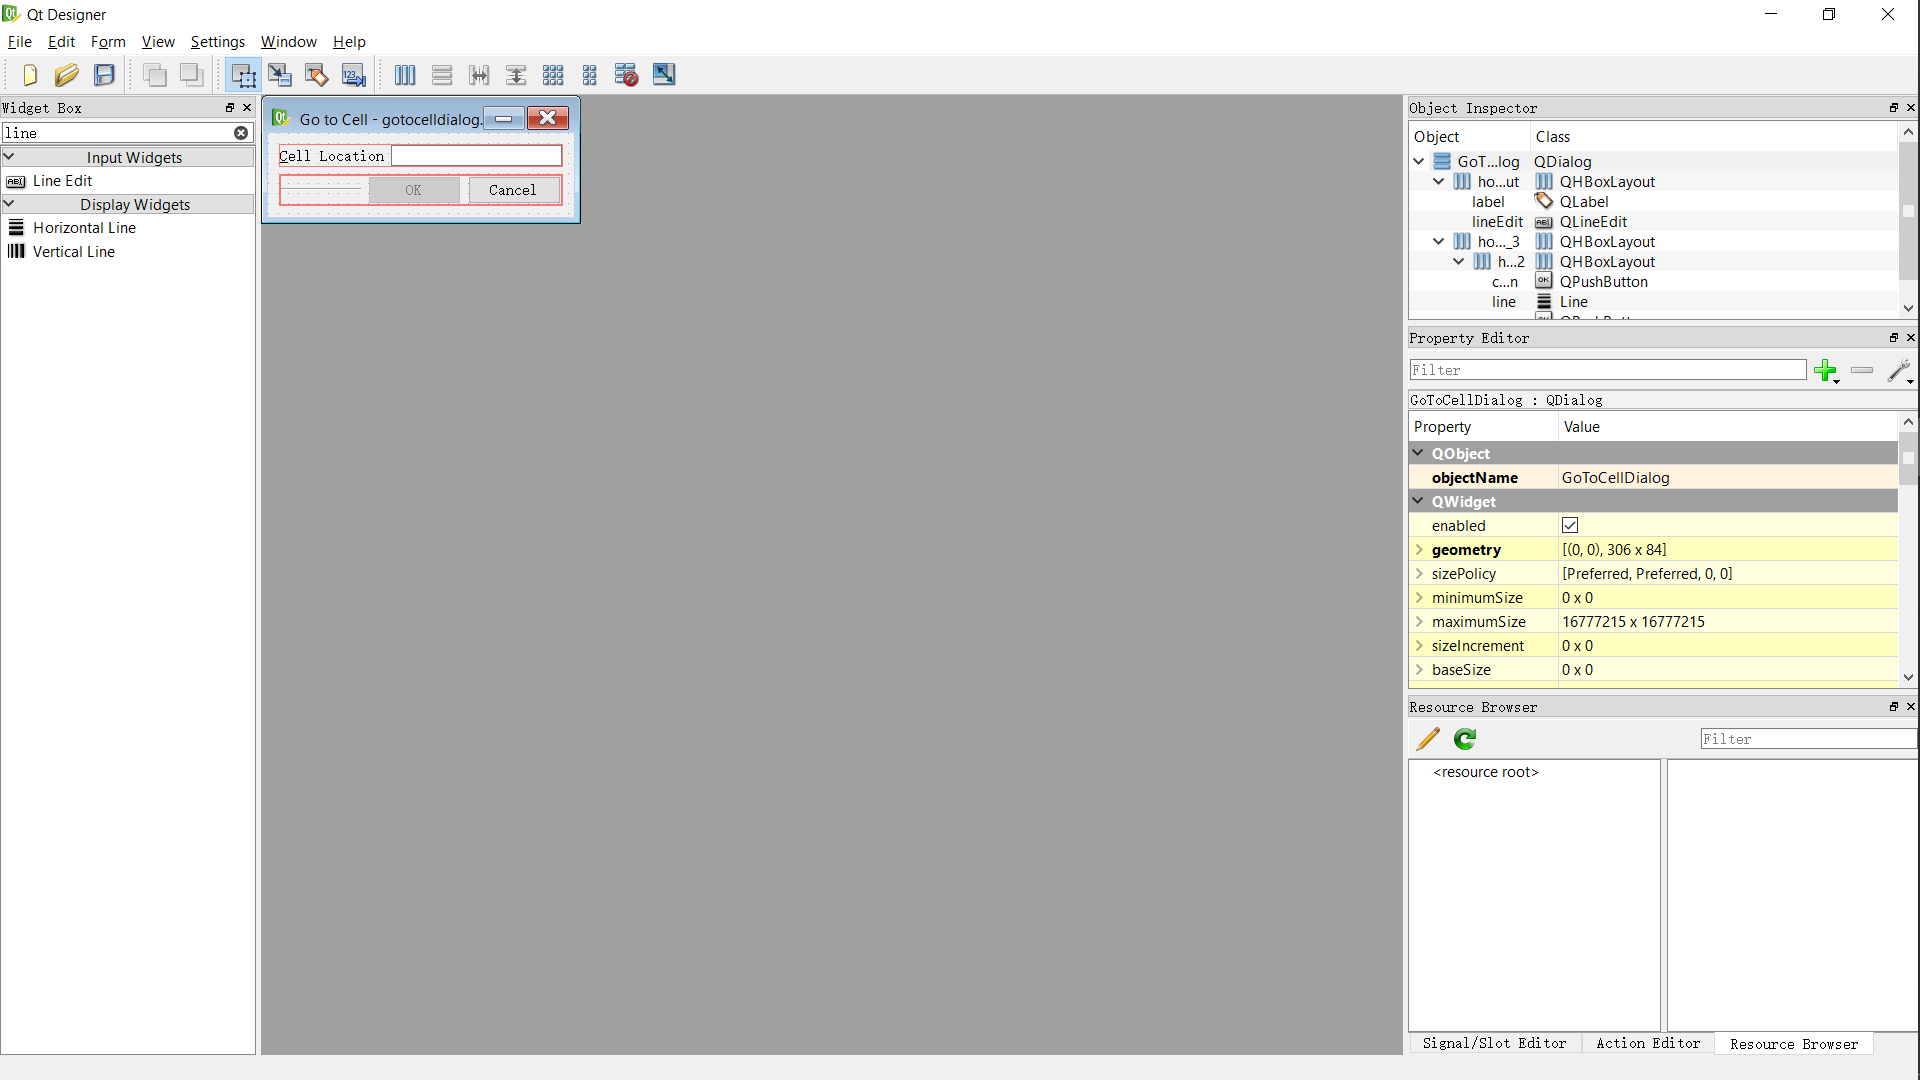Click Adjust Size toolbar icon
This screenshot has width=1920, height=1080.
click(664, 75)
